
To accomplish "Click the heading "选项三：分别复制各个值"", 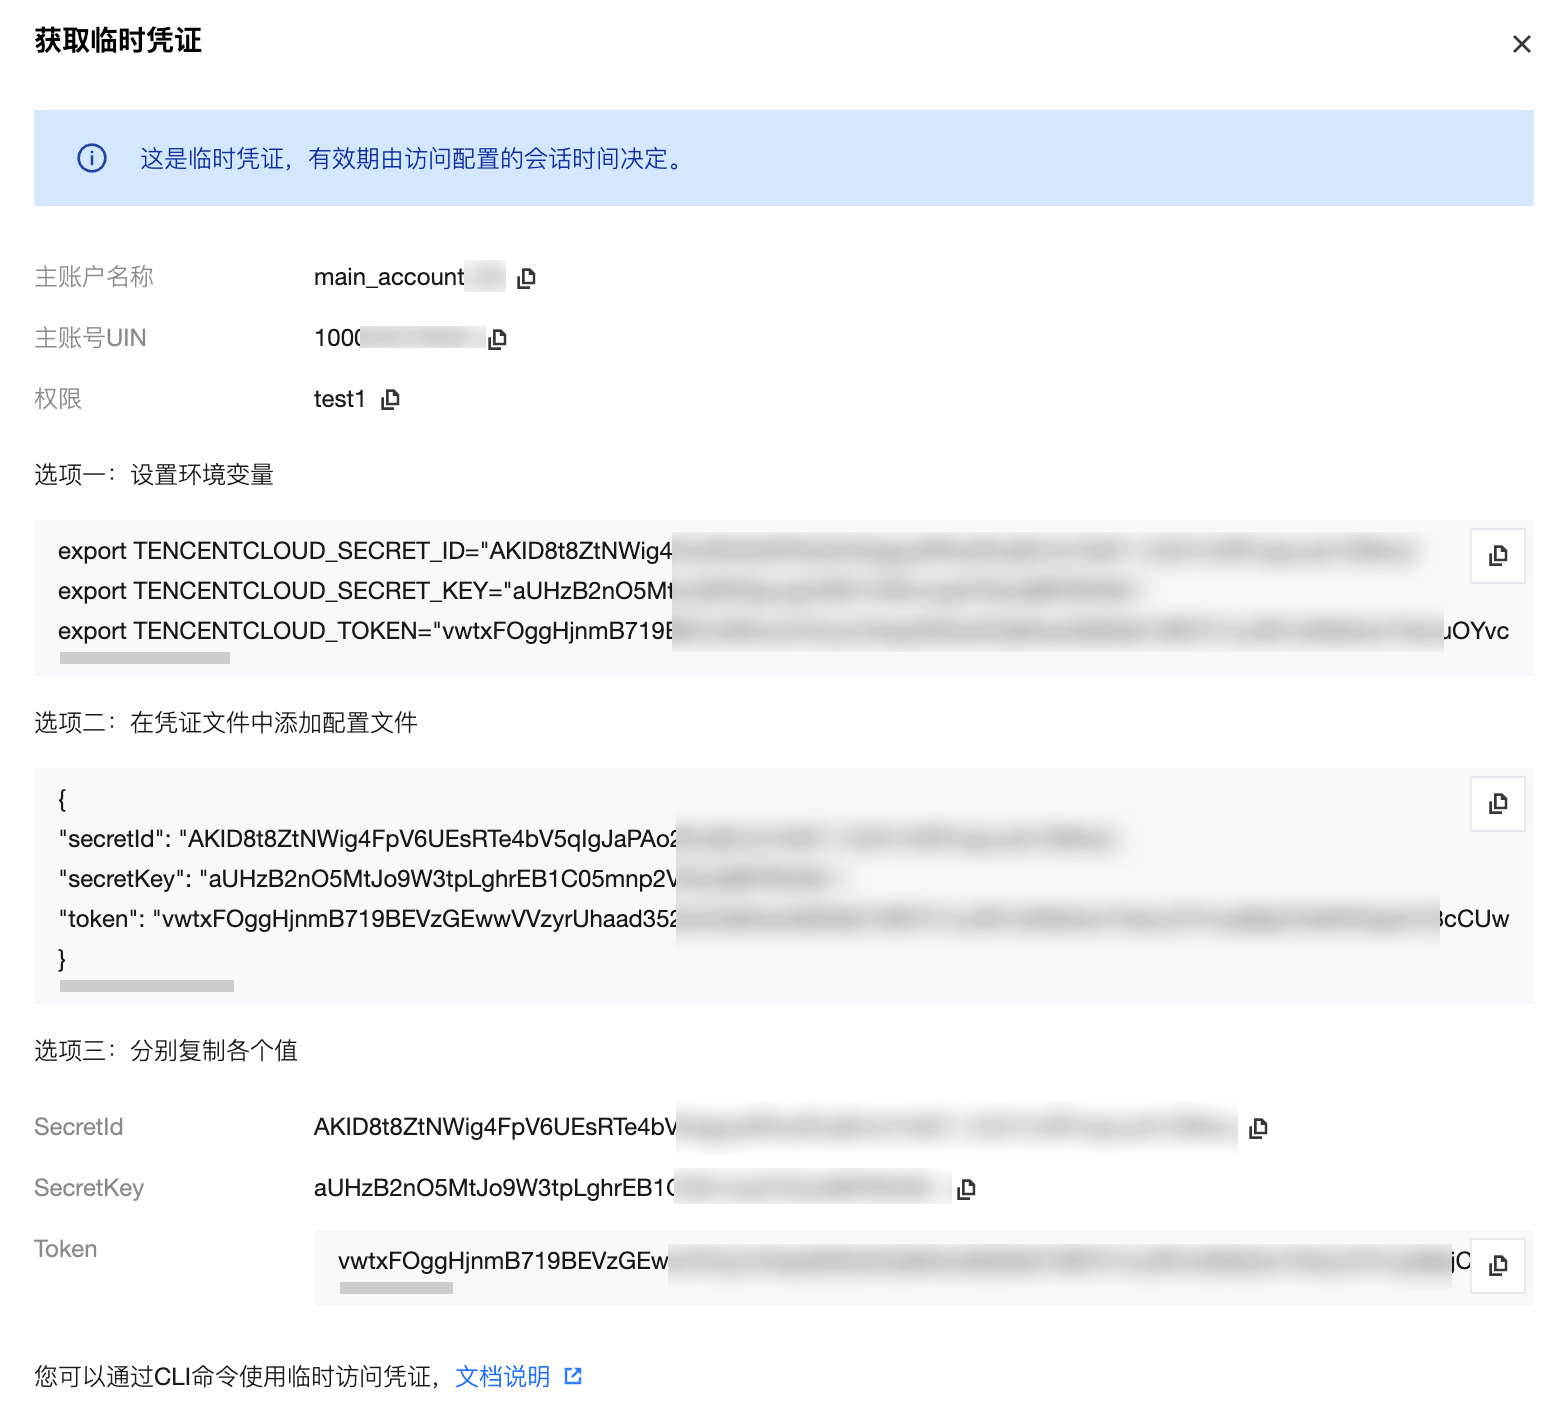I will (x=166, y=1051).
